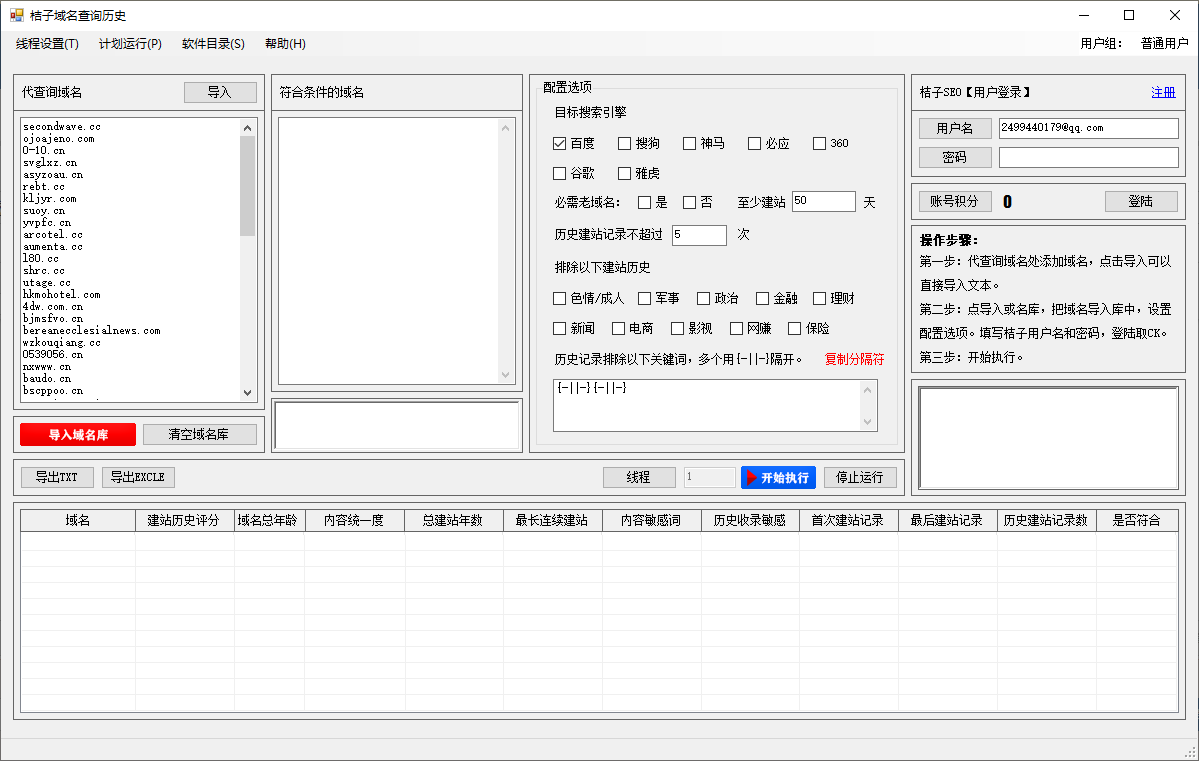Click the 最长连续建站 column header
1199x761 pixels.
pos(552,521)
